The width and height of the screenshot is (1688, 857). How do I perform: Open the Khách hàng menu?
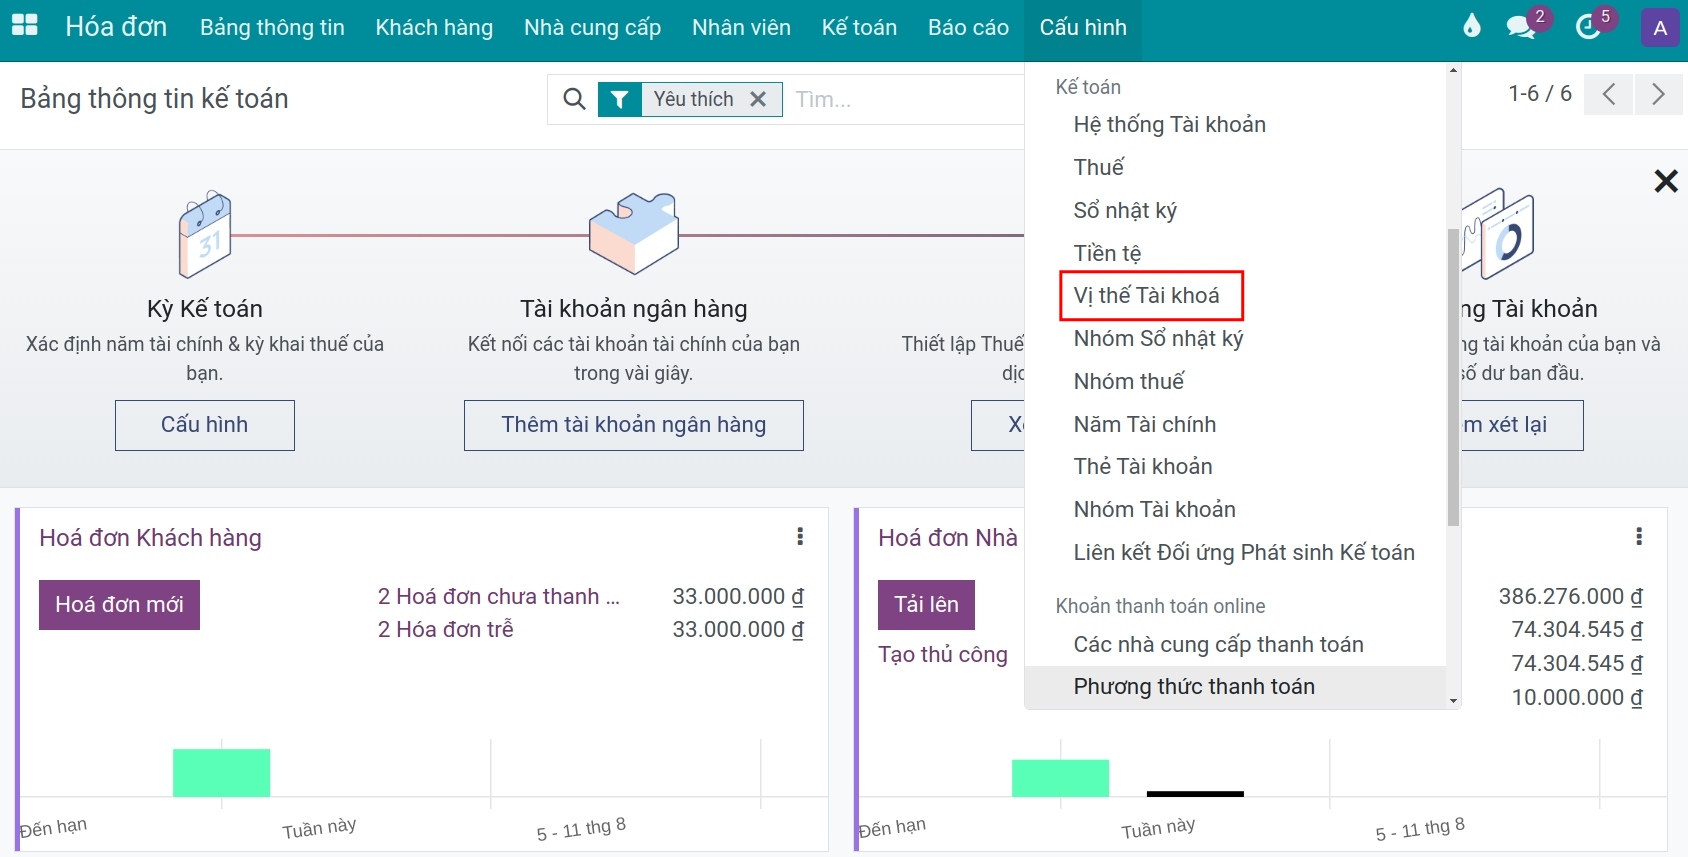click(x=434, y=28)
